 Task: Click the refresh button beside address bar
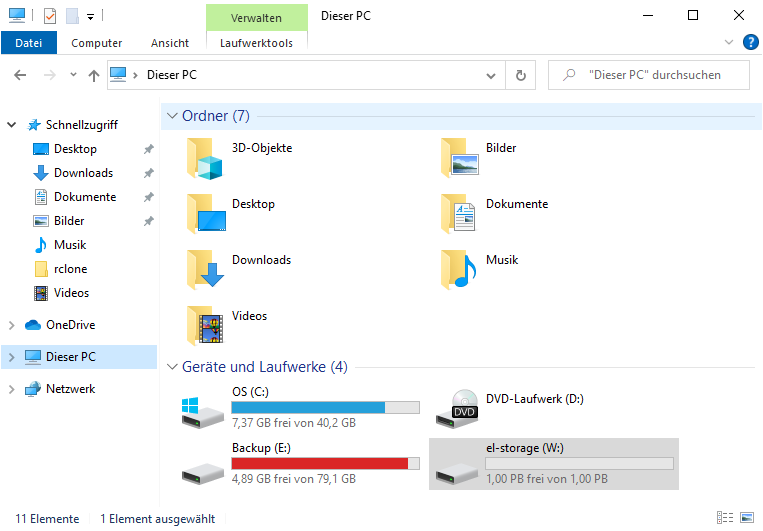pyautogui.click(x=520, y=75)
